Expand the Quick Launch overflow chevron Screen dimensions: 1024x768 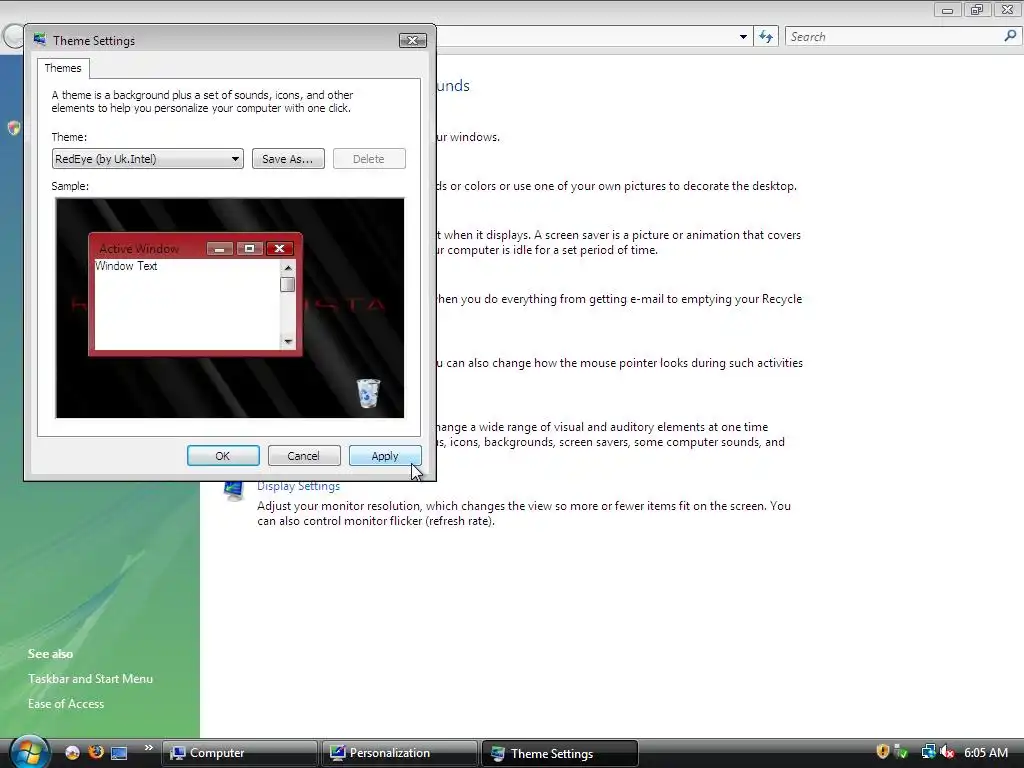click(148, 748)
